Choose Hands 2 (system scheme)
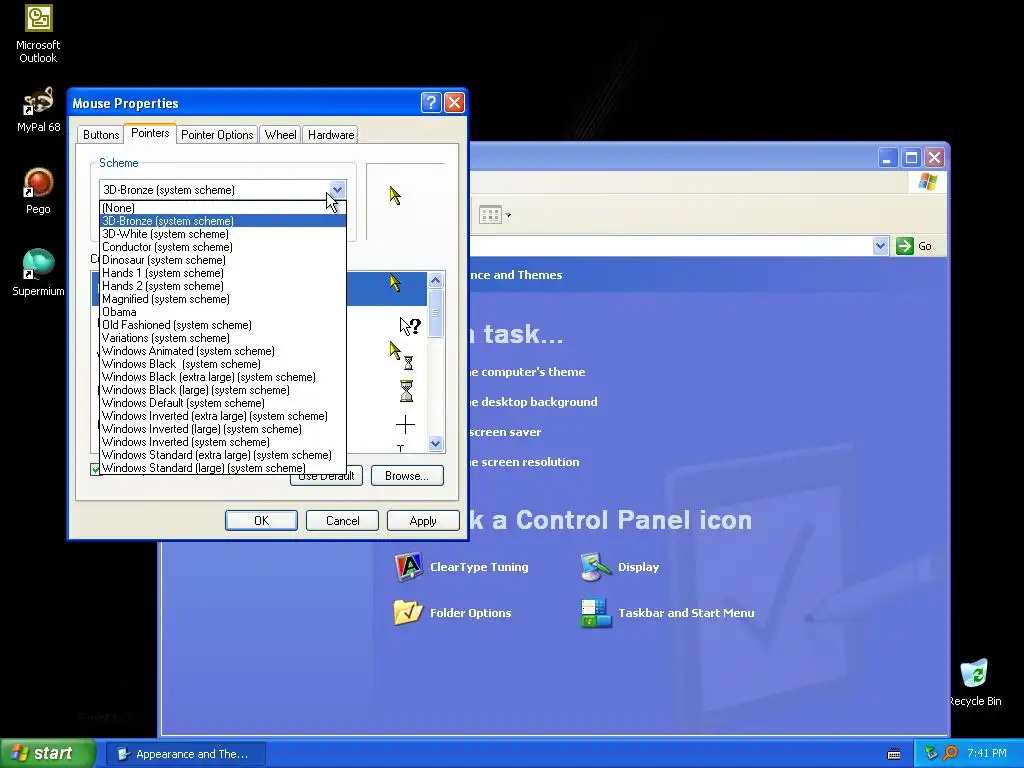Viewport: 1024px width, 768px height. 223,286
